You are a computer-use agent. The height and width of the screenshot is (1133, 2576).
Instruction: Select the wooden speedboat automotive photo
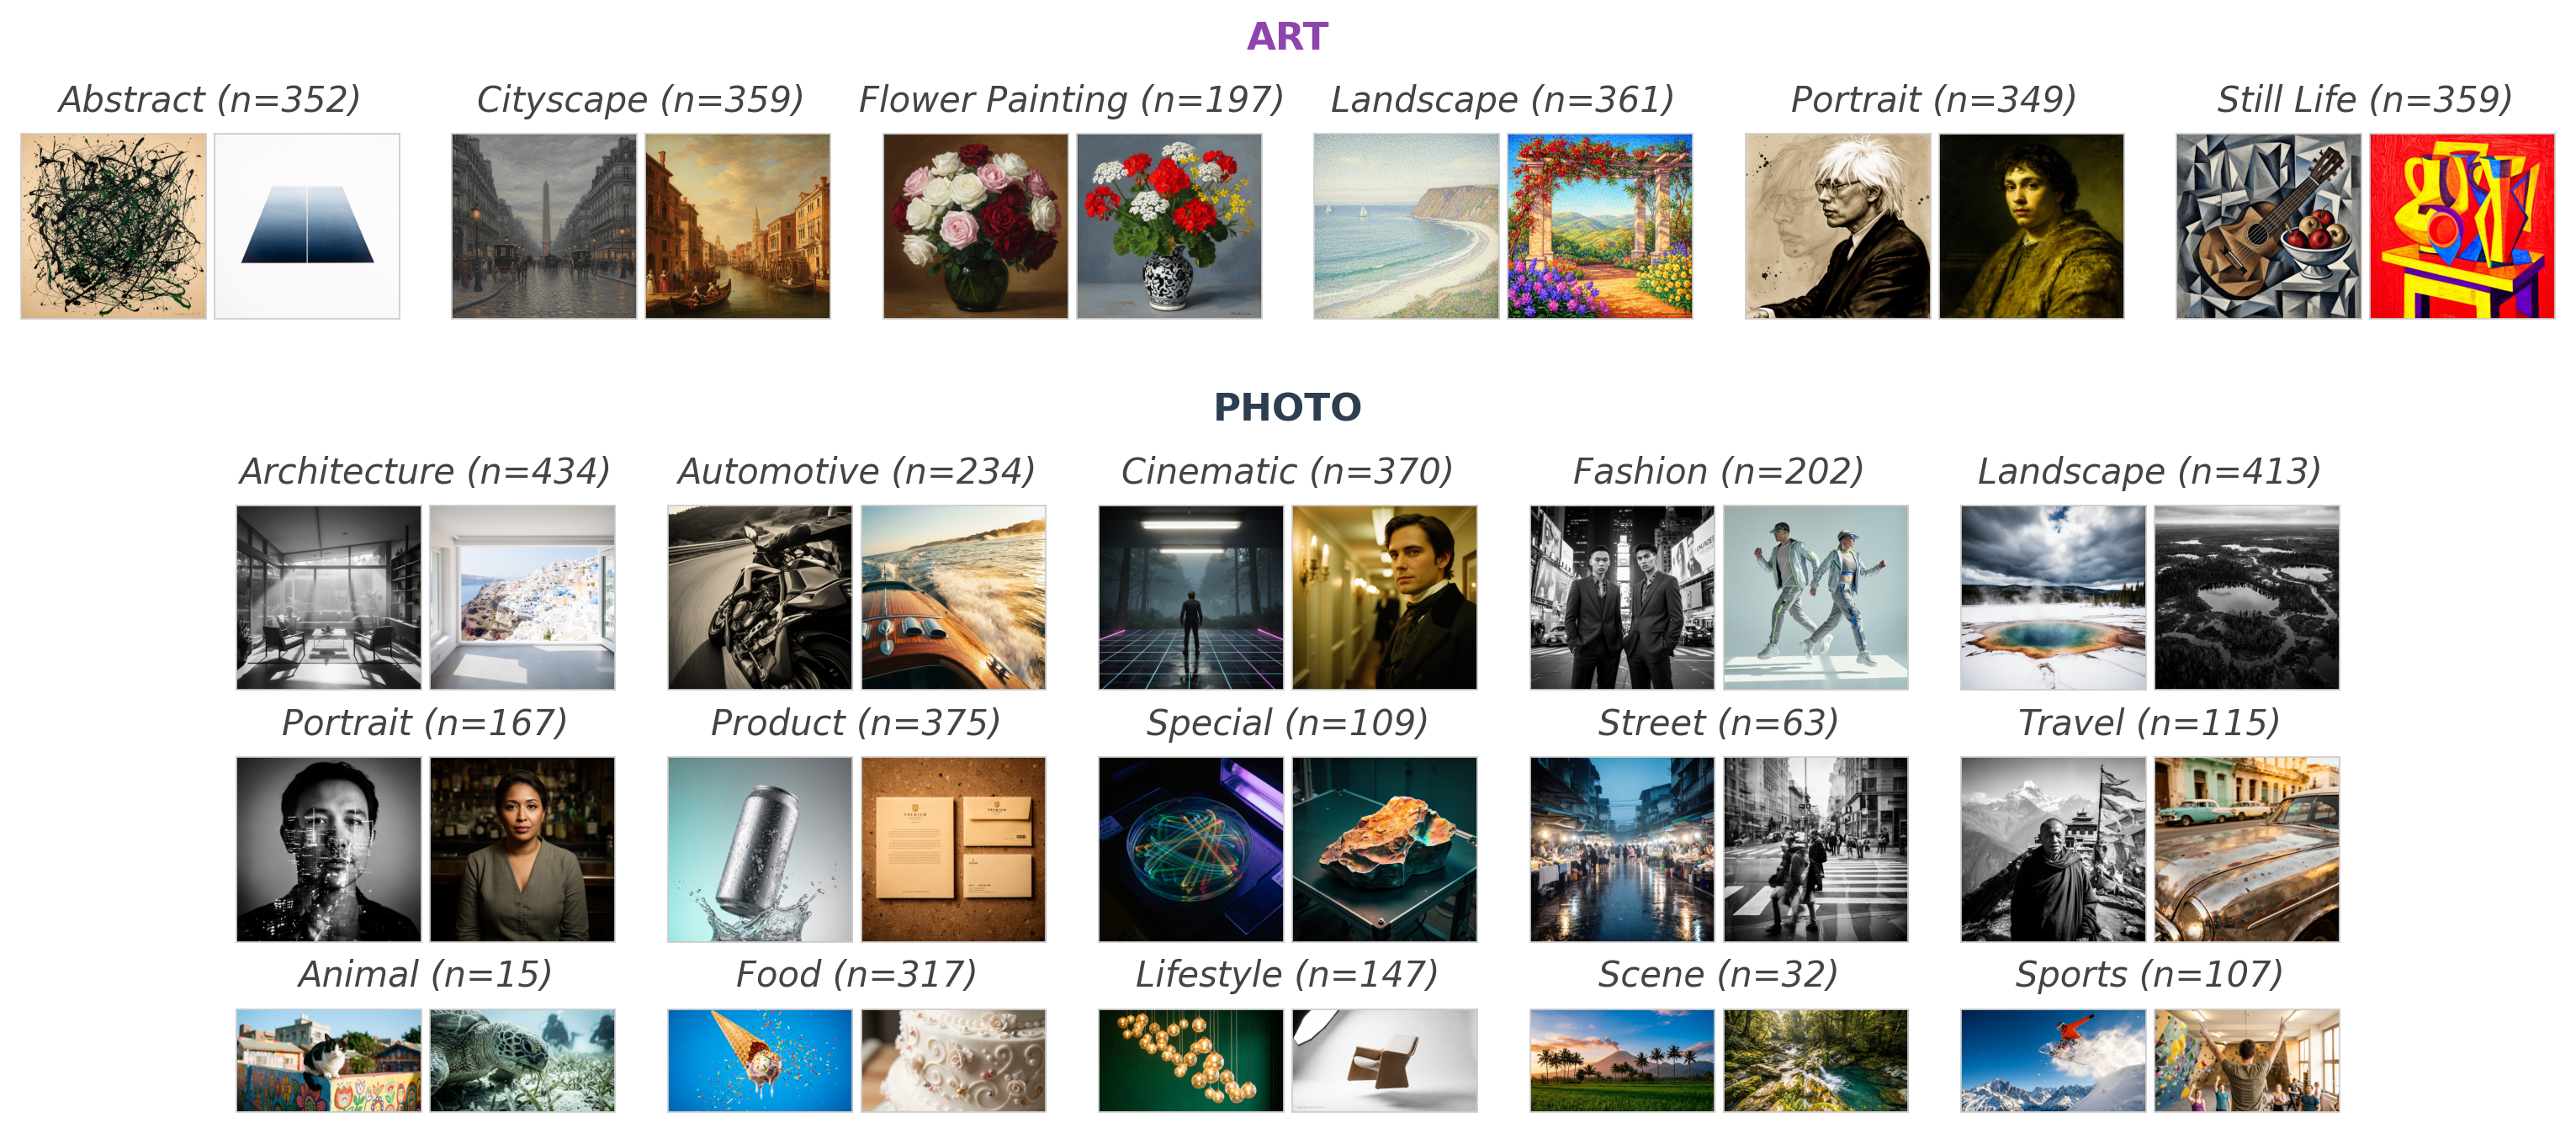point(953,597)
